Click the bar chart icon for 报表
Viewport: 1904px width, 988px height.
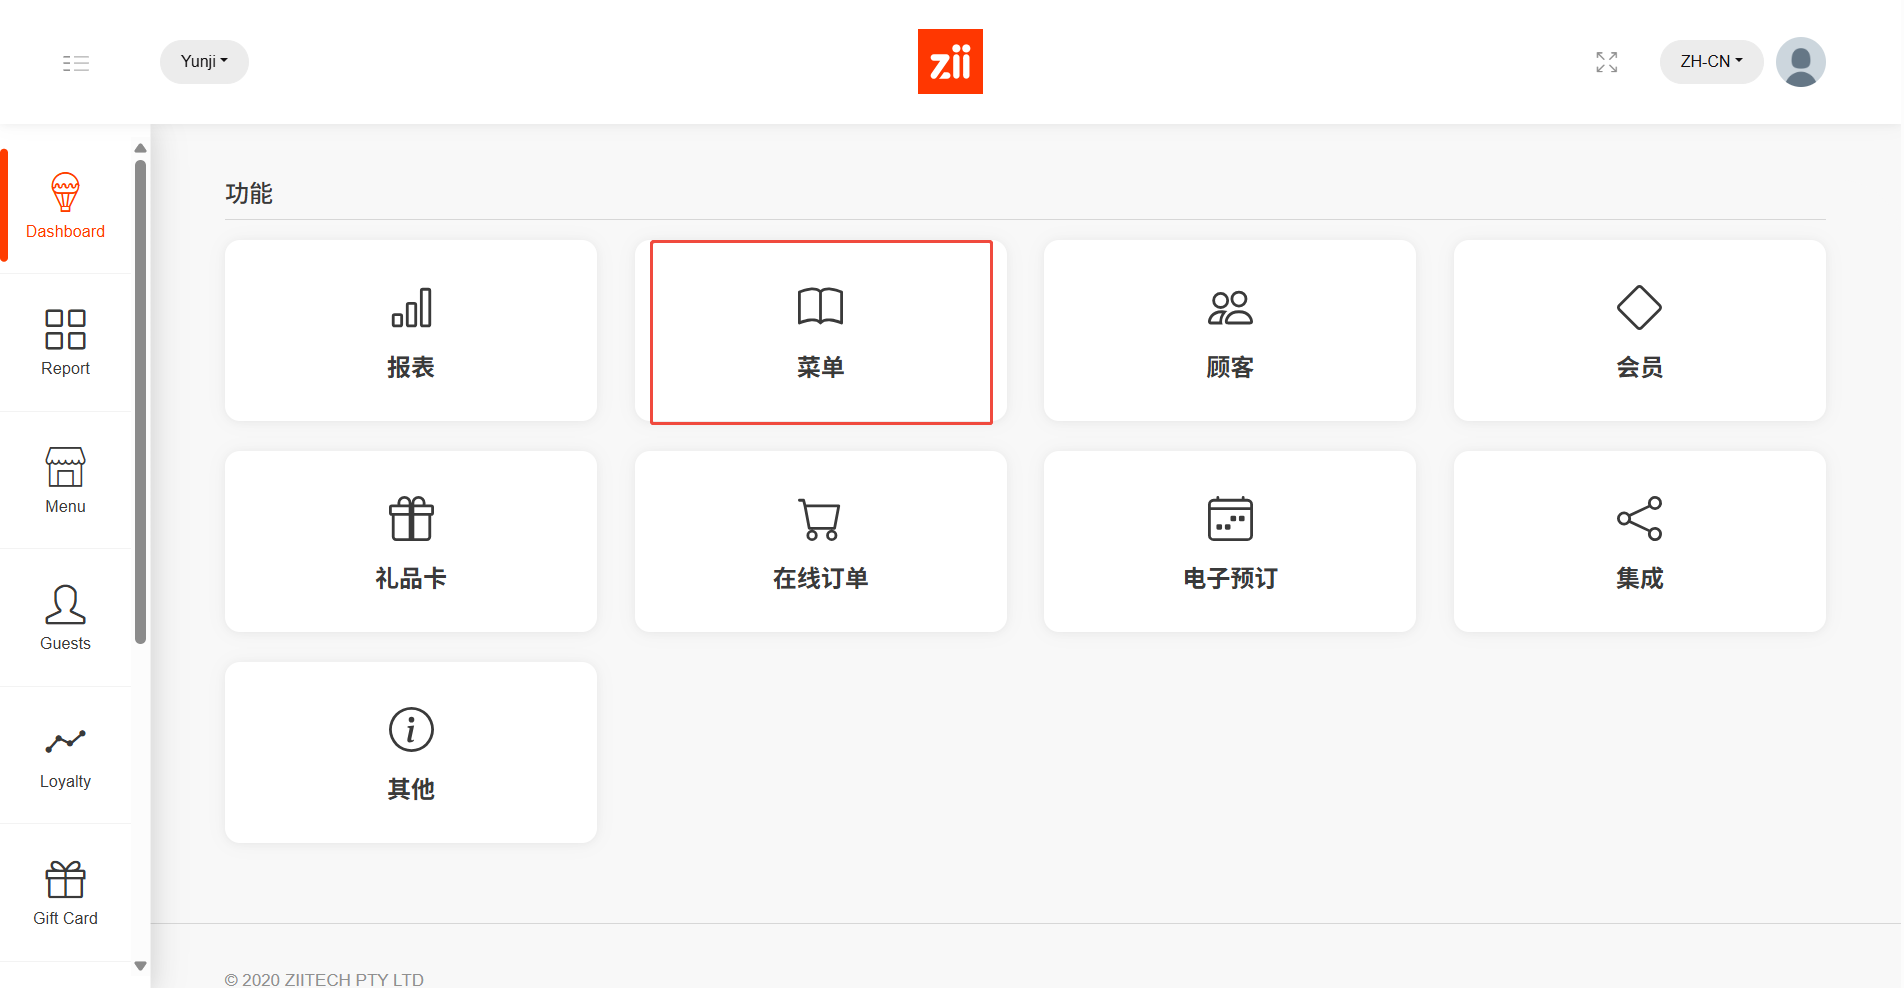pos(411,308)
